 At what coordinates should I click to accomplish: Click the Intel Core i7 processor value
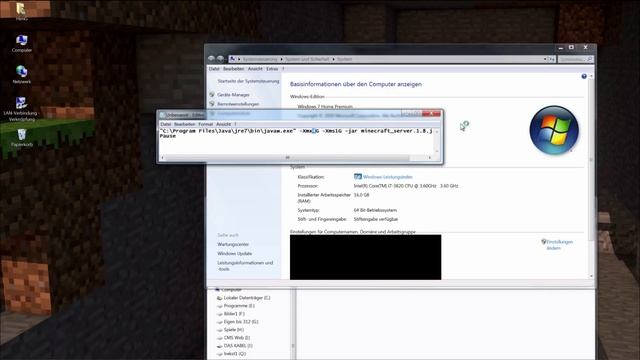[x=406, y=186]
